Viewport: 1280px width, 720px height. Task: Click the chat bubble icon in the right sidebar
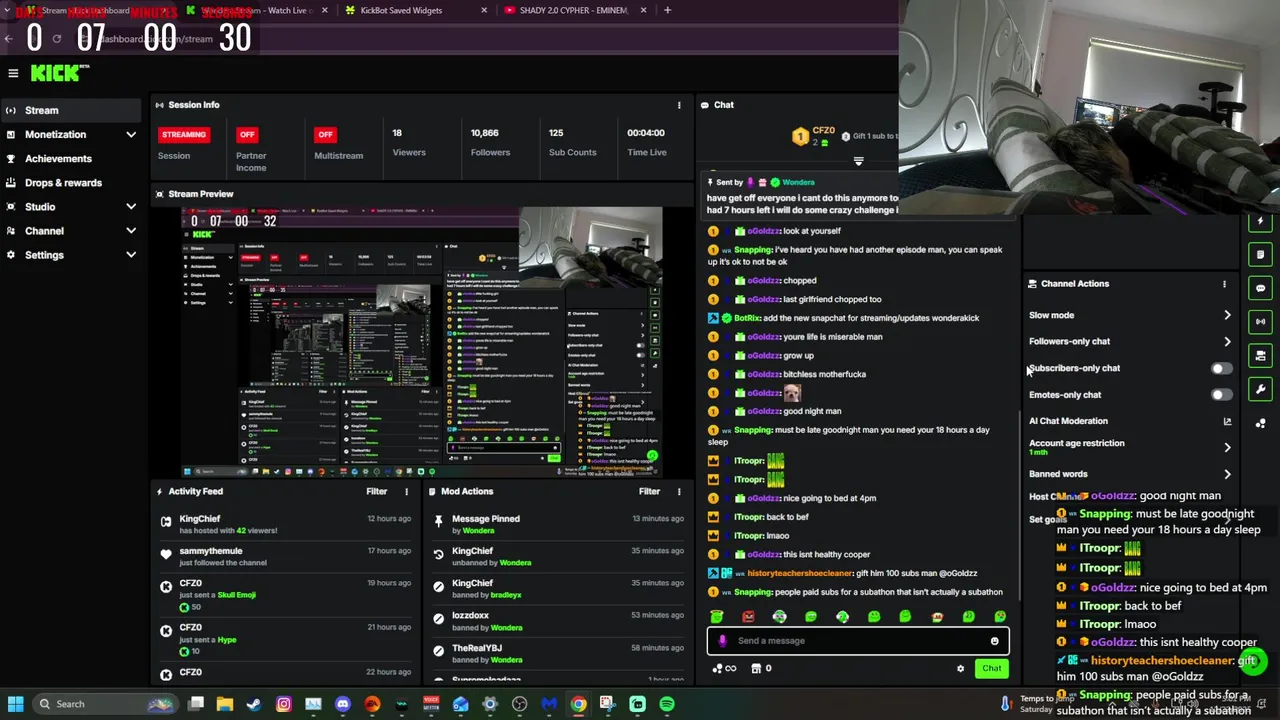[x=1261, y=288]
